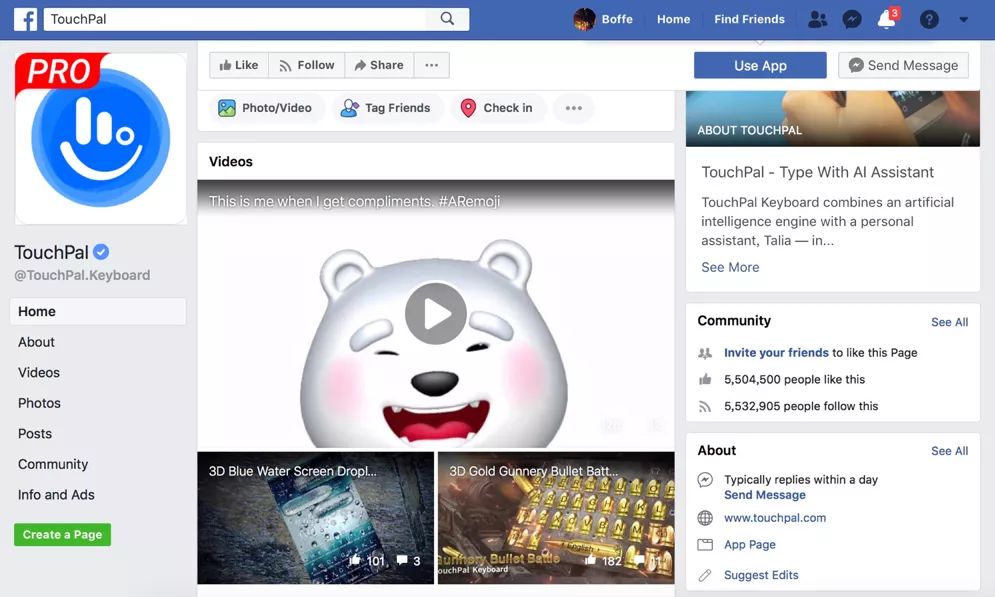This screenshot has width=995, height=597.
Task: Click the globe icon beside the website
Action: click(x=705, y=518)
